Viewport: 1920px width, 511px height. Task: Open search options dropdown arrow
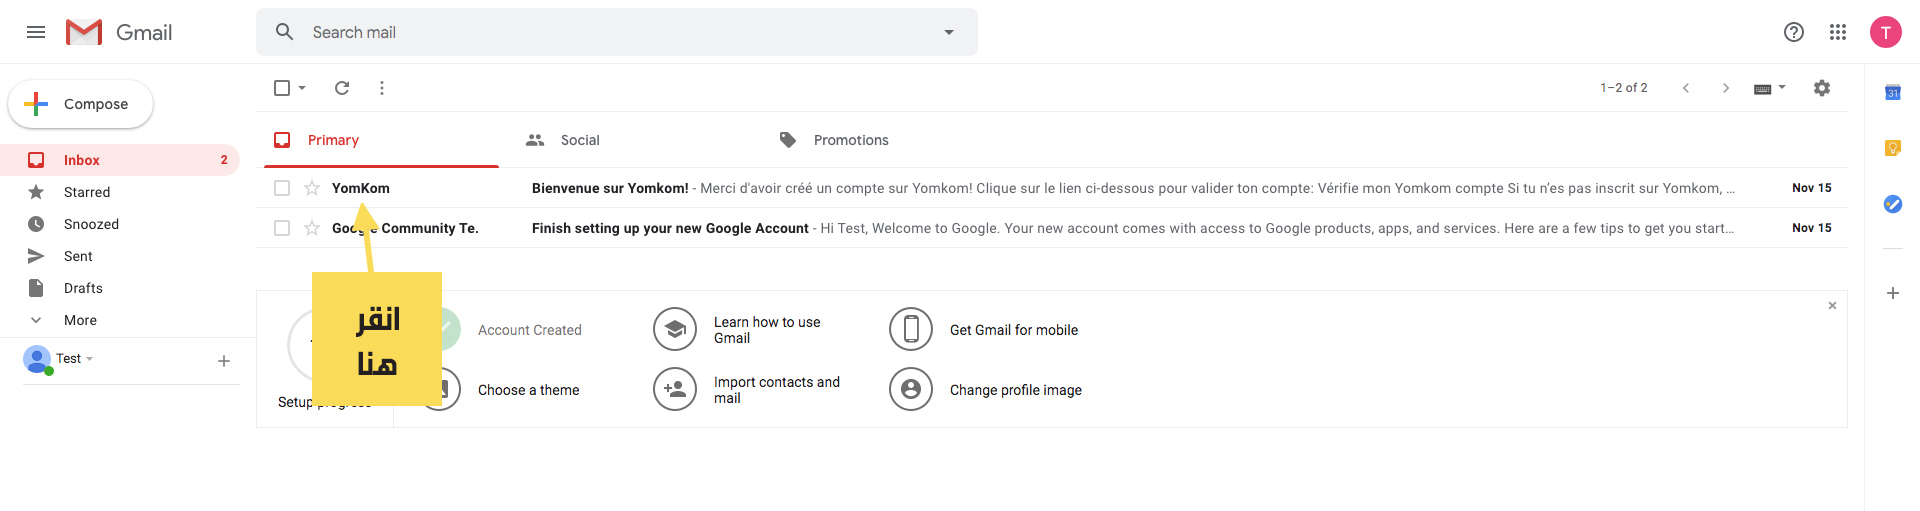(949, 32)
